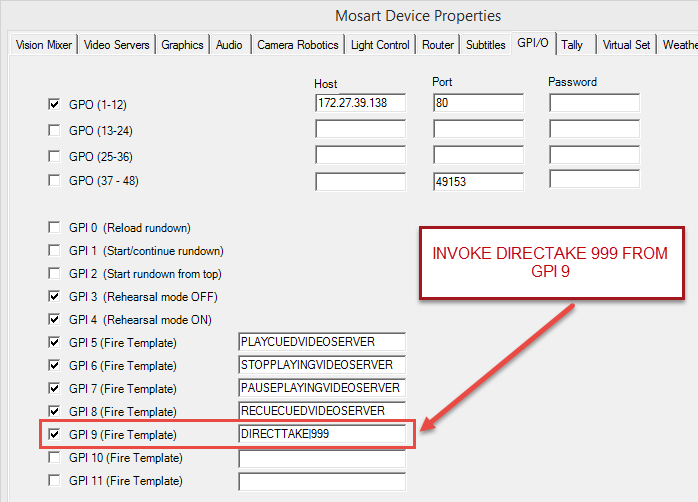Viewport: 698px width, 502px height.
Task: Click the Port field containing 49153
Action: tap(477, 181)
